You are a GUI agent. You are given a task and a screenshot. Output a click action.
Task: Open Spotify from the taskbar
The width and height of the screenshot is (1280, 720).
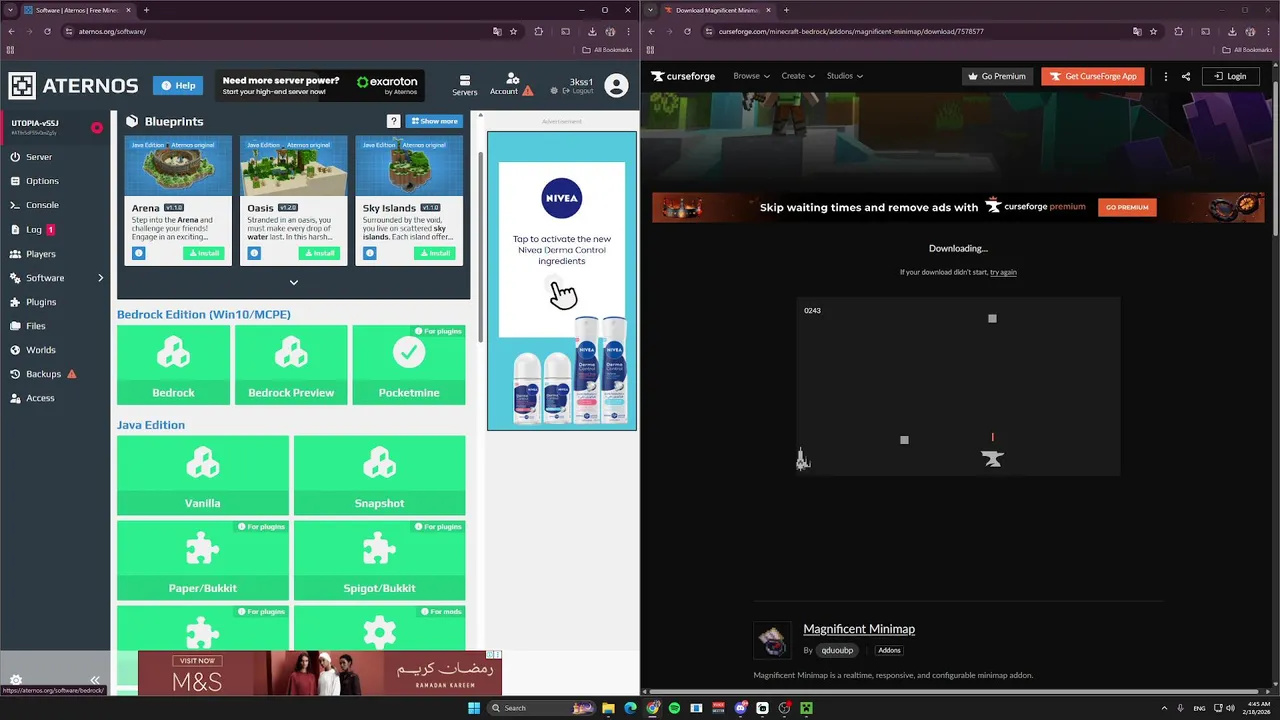(x=674, y=708)
